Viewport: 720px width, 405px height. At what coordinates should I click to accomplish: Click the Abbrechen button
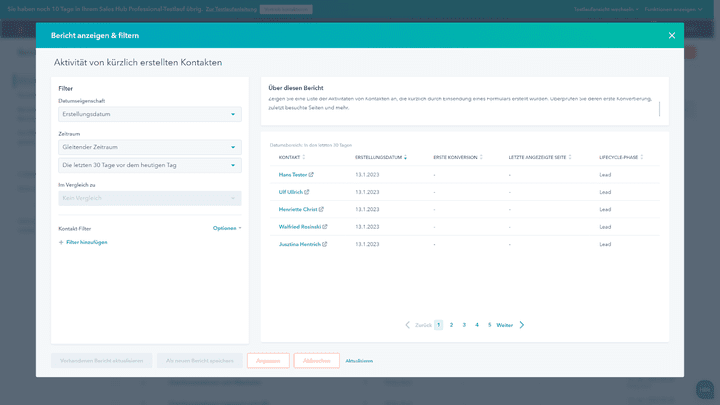(316, 360)
